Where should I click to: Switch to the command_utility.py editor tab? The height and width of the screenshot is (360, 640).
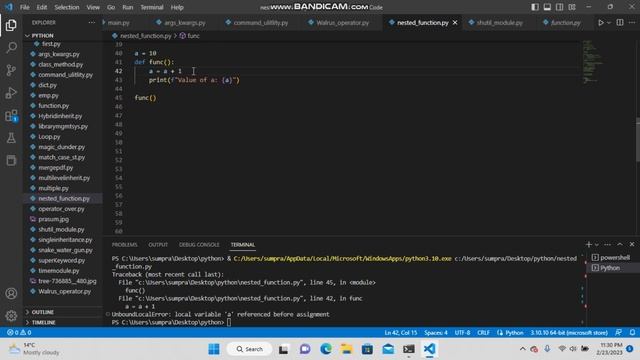click(260, 23)
